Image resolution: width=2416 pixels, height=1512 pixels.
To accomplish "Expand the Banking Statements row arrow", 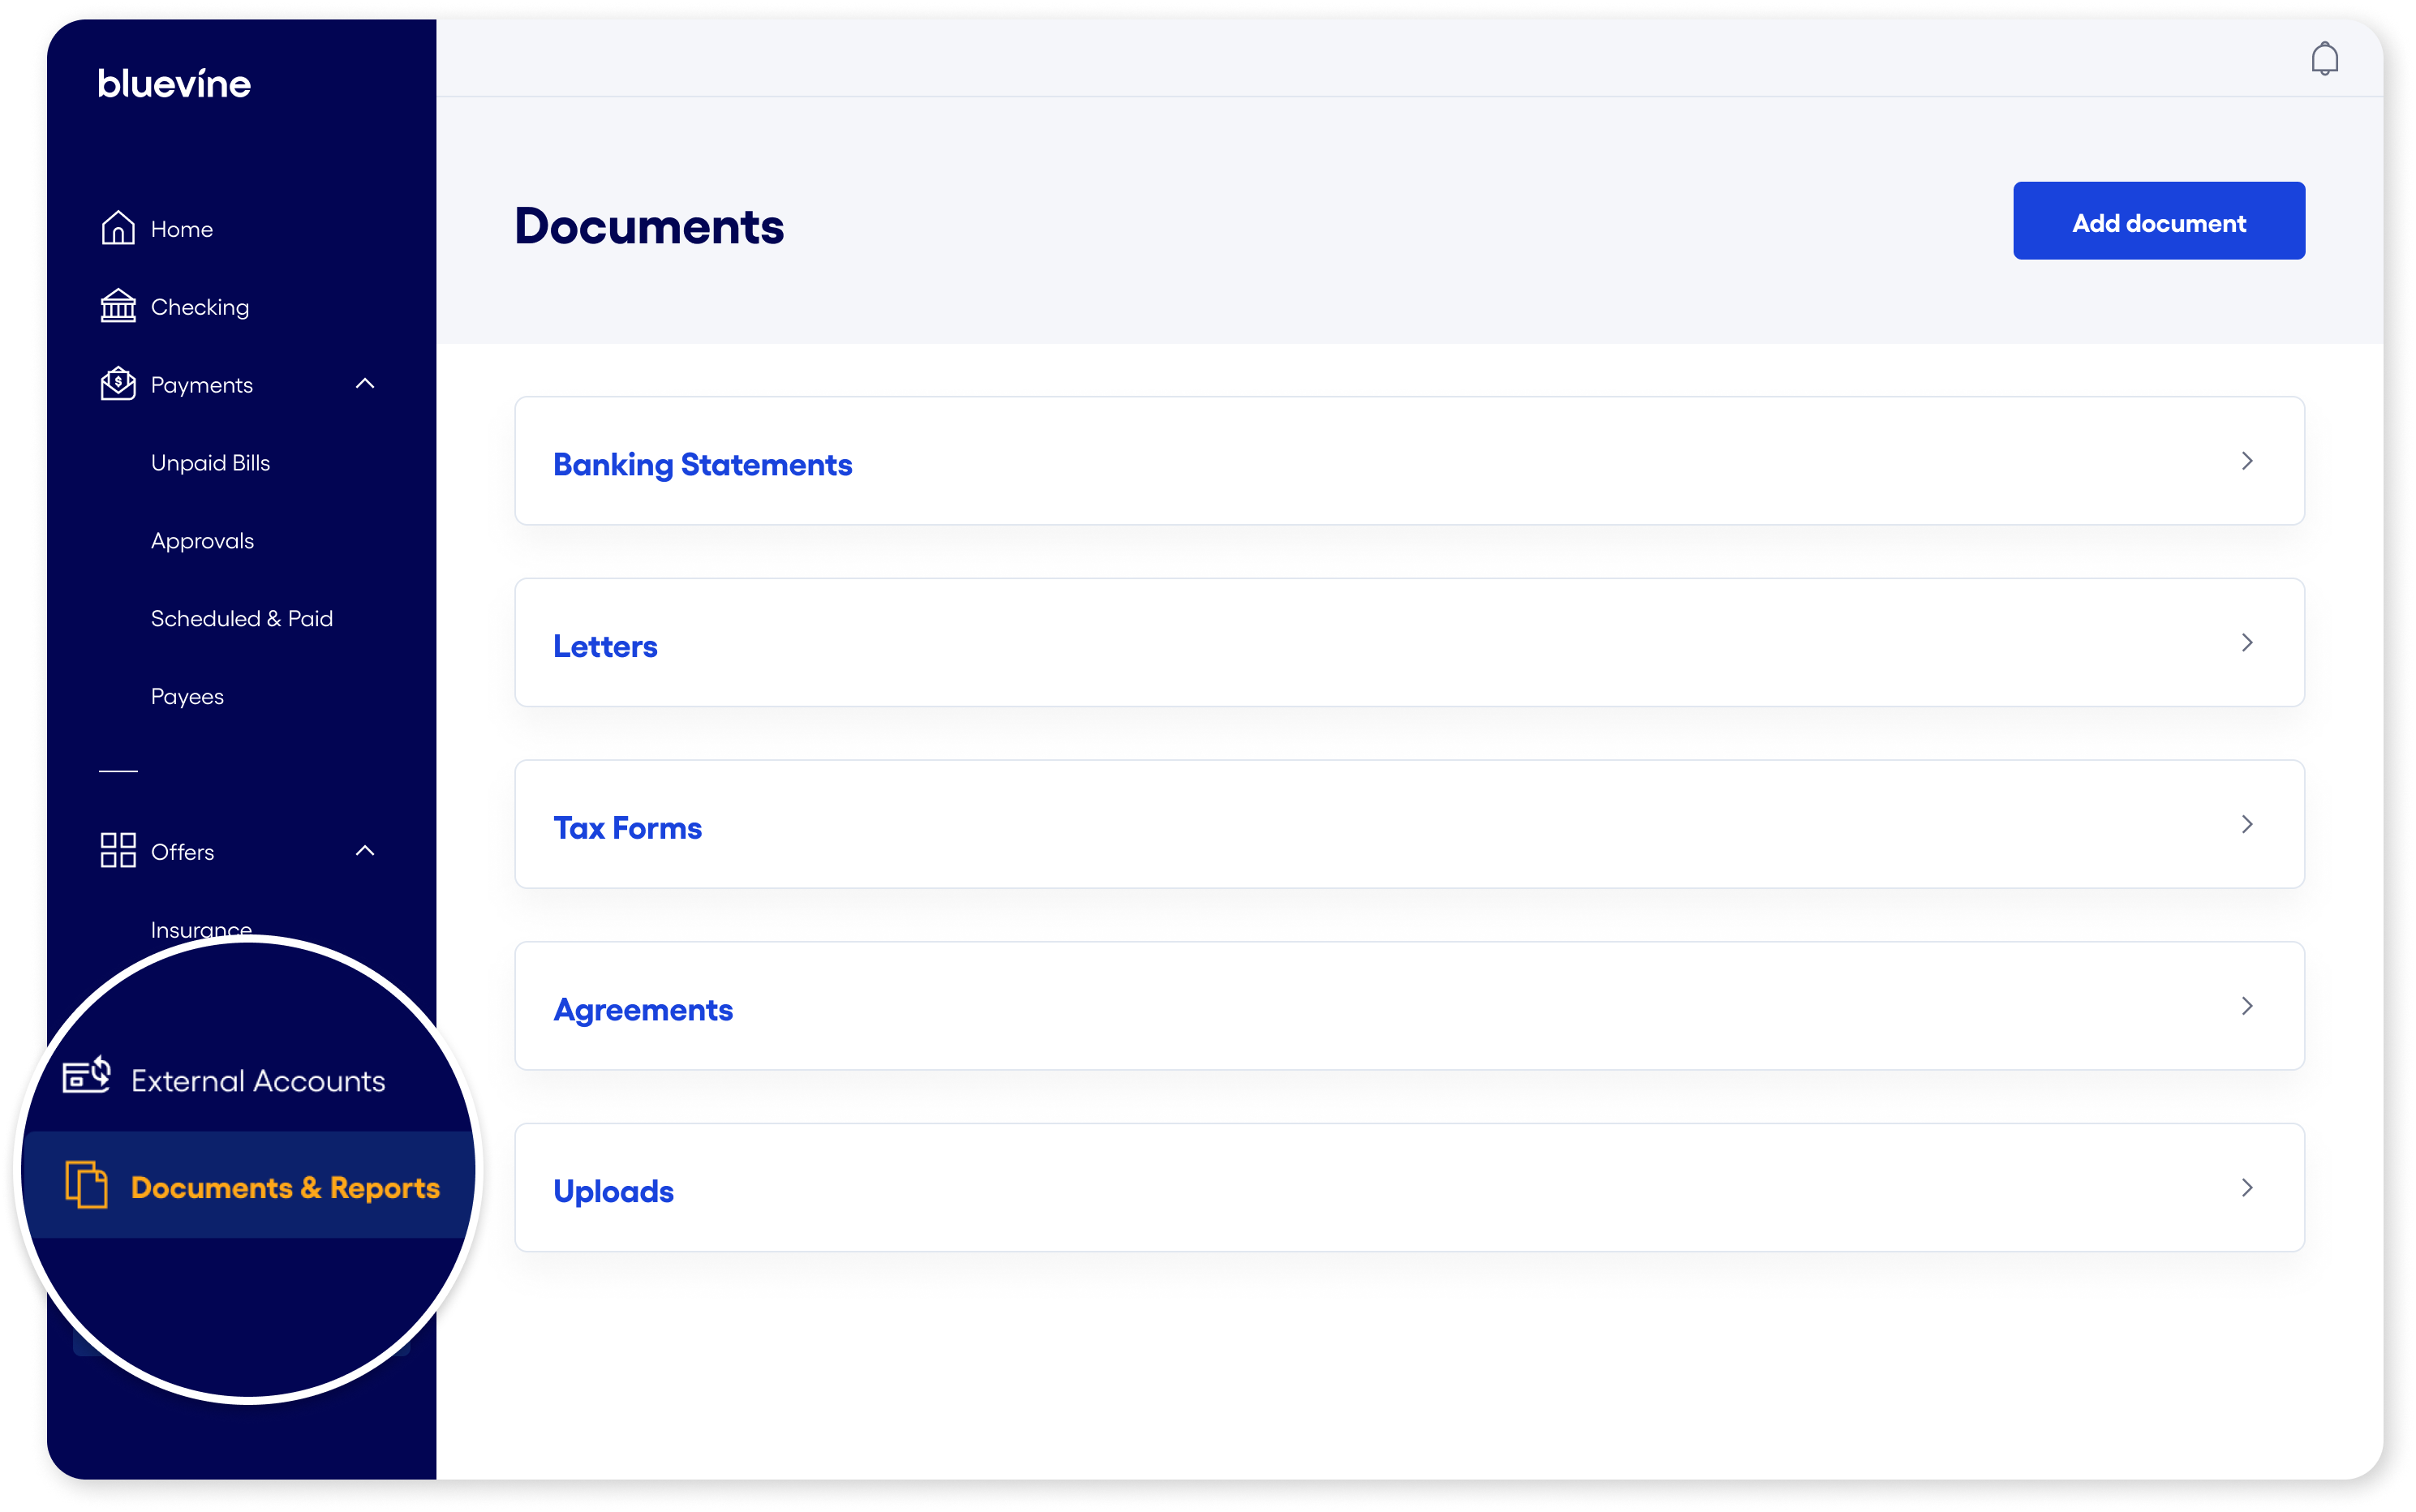I will point(2248,461).
